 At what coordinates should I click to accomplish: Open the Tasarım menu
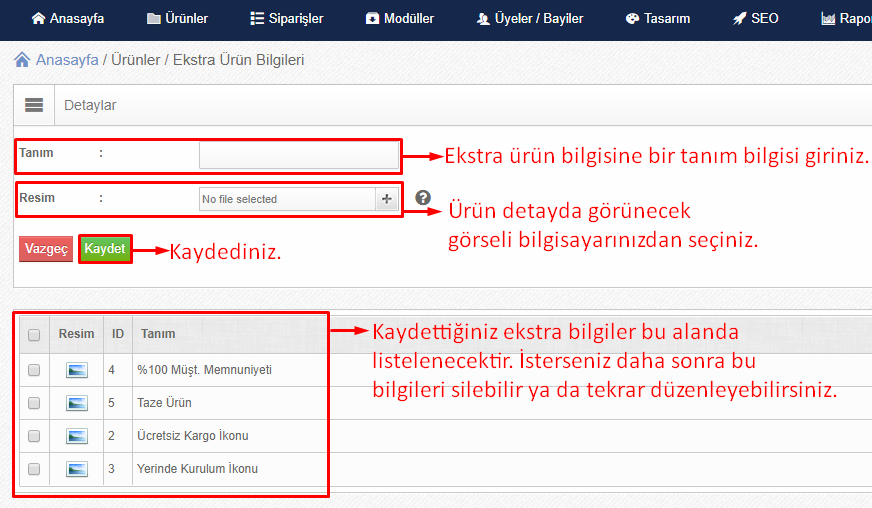click(x=657, y=18)
